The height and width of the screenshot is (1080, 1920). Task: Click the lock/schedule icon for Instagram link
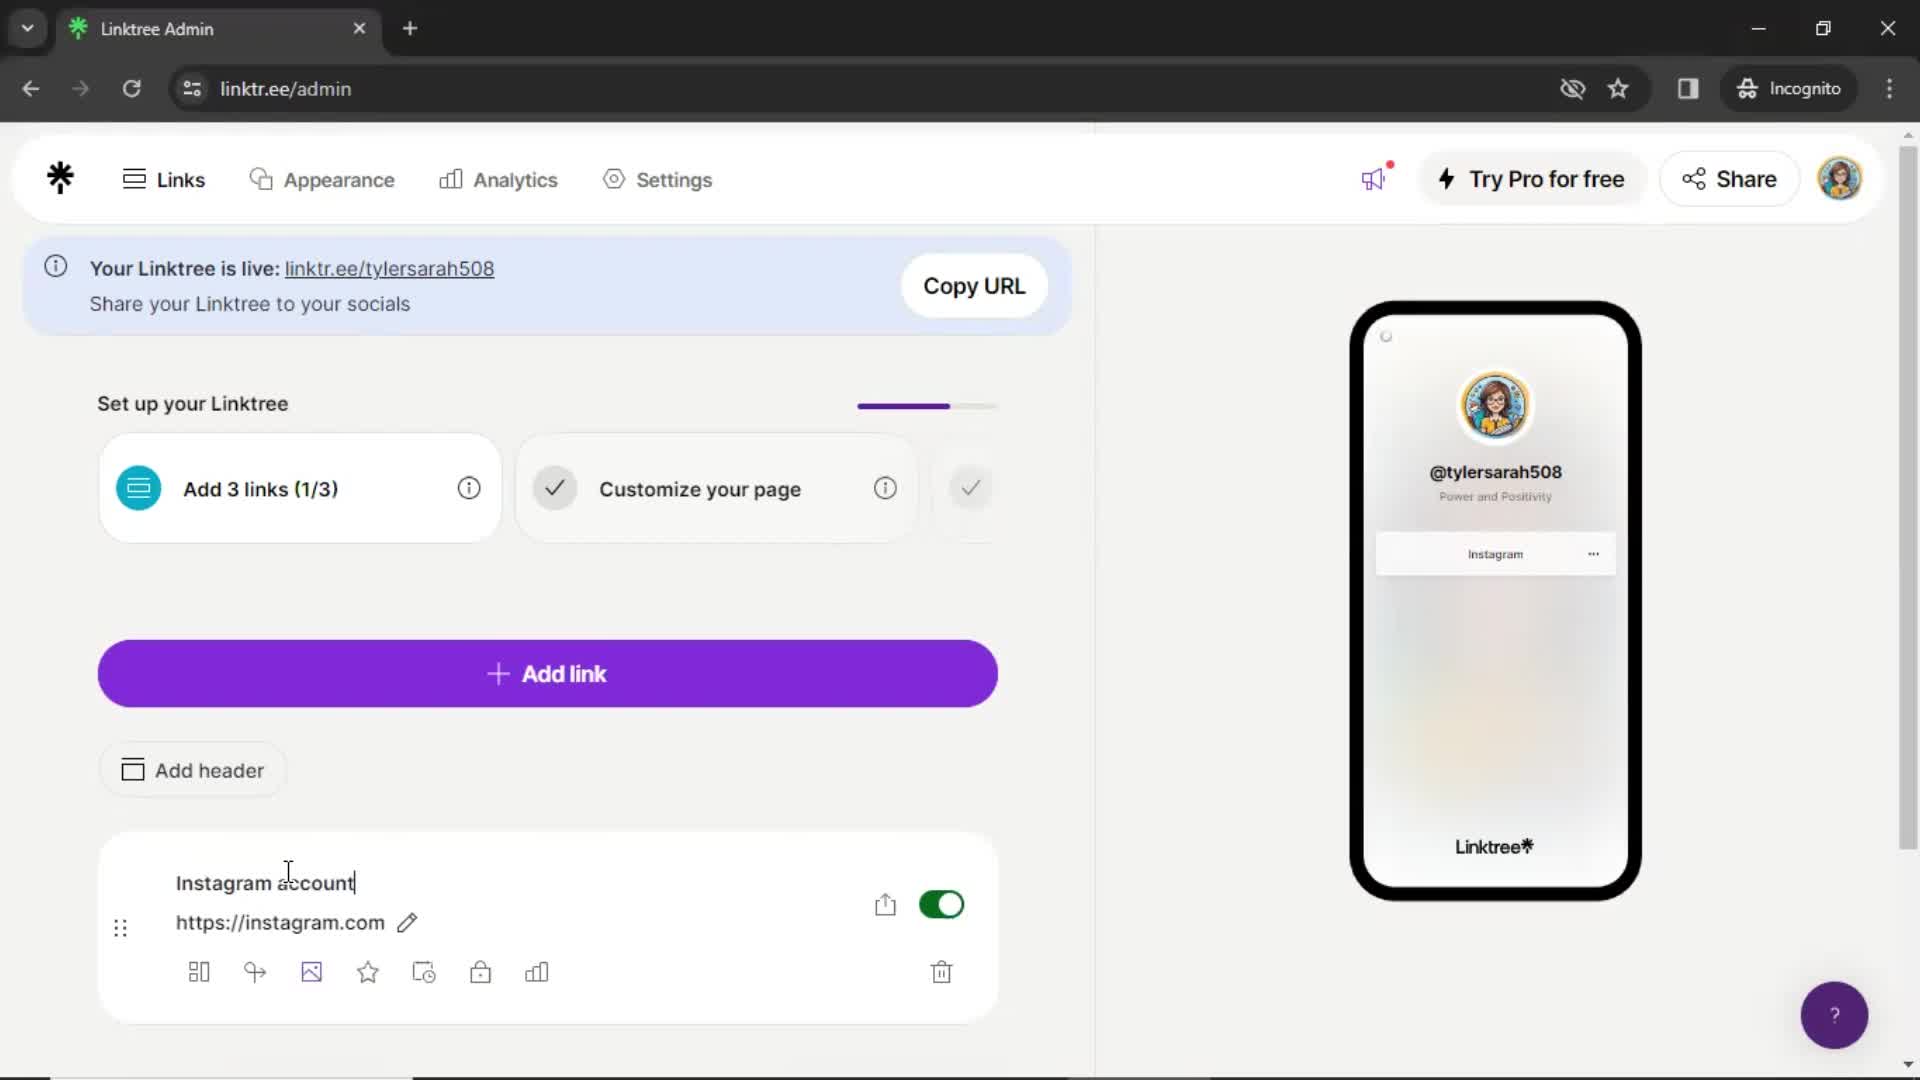coord(481,973)
